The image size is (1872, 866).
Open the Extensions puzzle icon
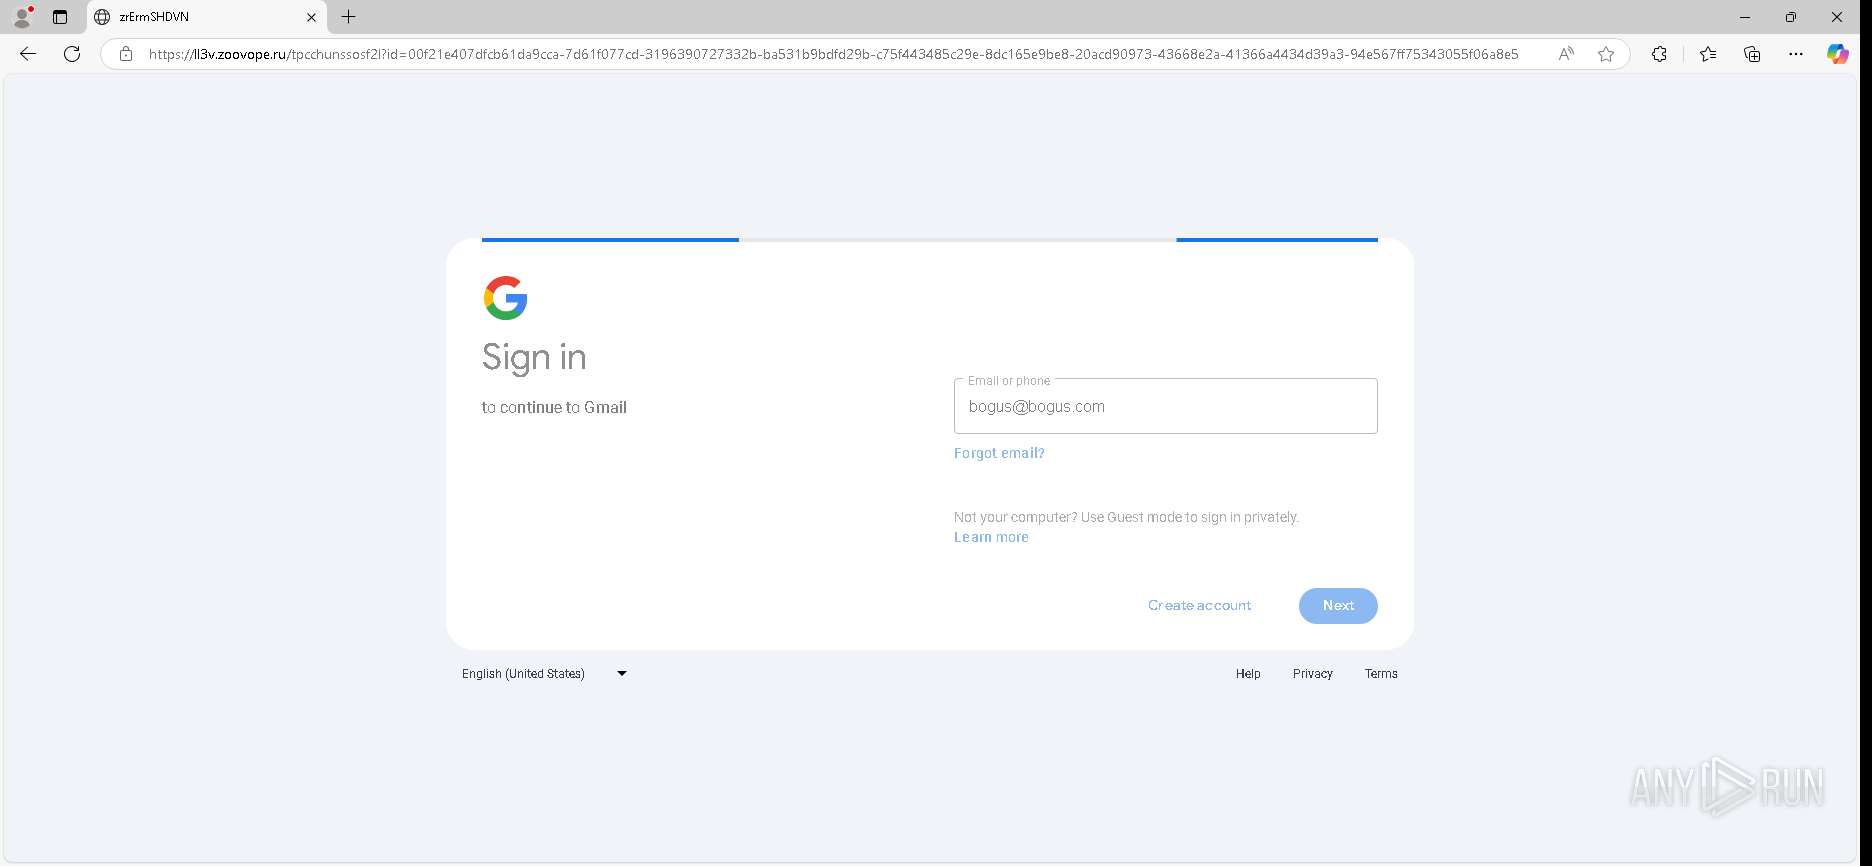(1659, 54)
